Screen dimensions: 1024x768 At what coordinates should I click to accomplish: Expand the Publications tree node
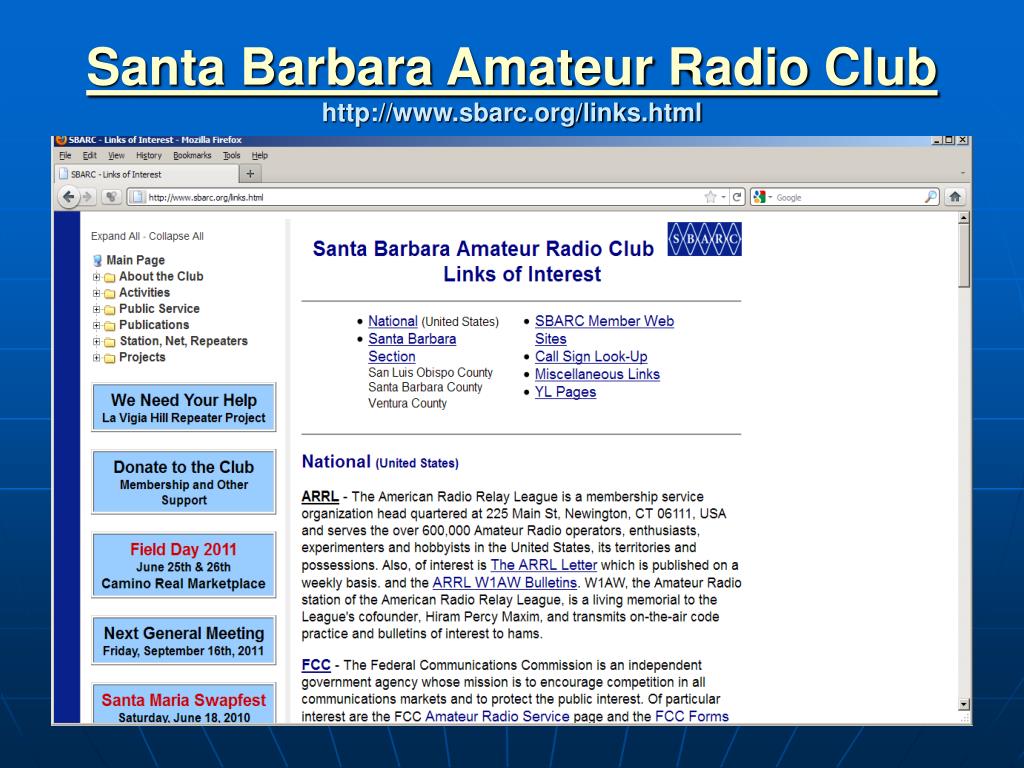point(96,325)
